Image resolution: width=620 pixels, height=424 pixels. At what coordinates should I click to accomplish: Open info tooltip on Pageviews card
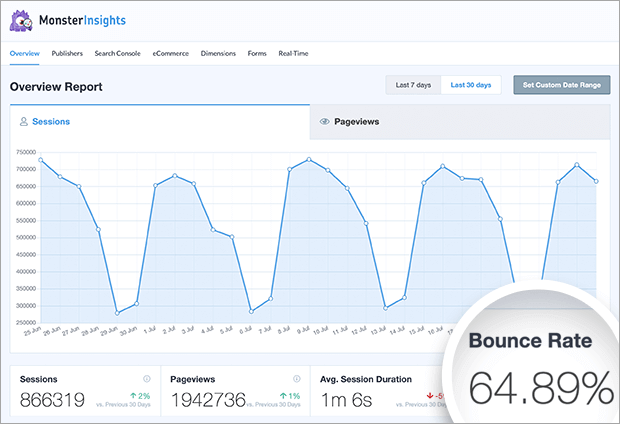(x=297, y=379)
